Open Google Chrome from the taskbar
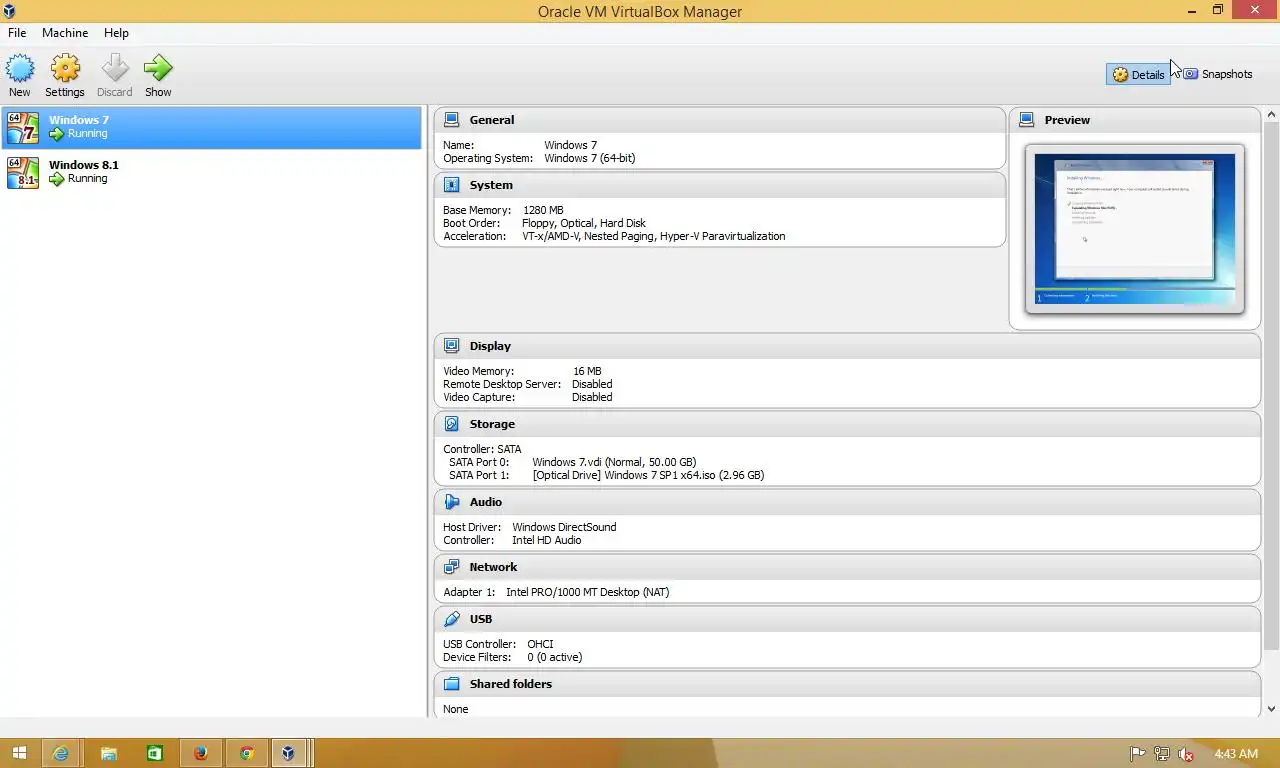The image size is (1280, 768). tap(247, 753)
